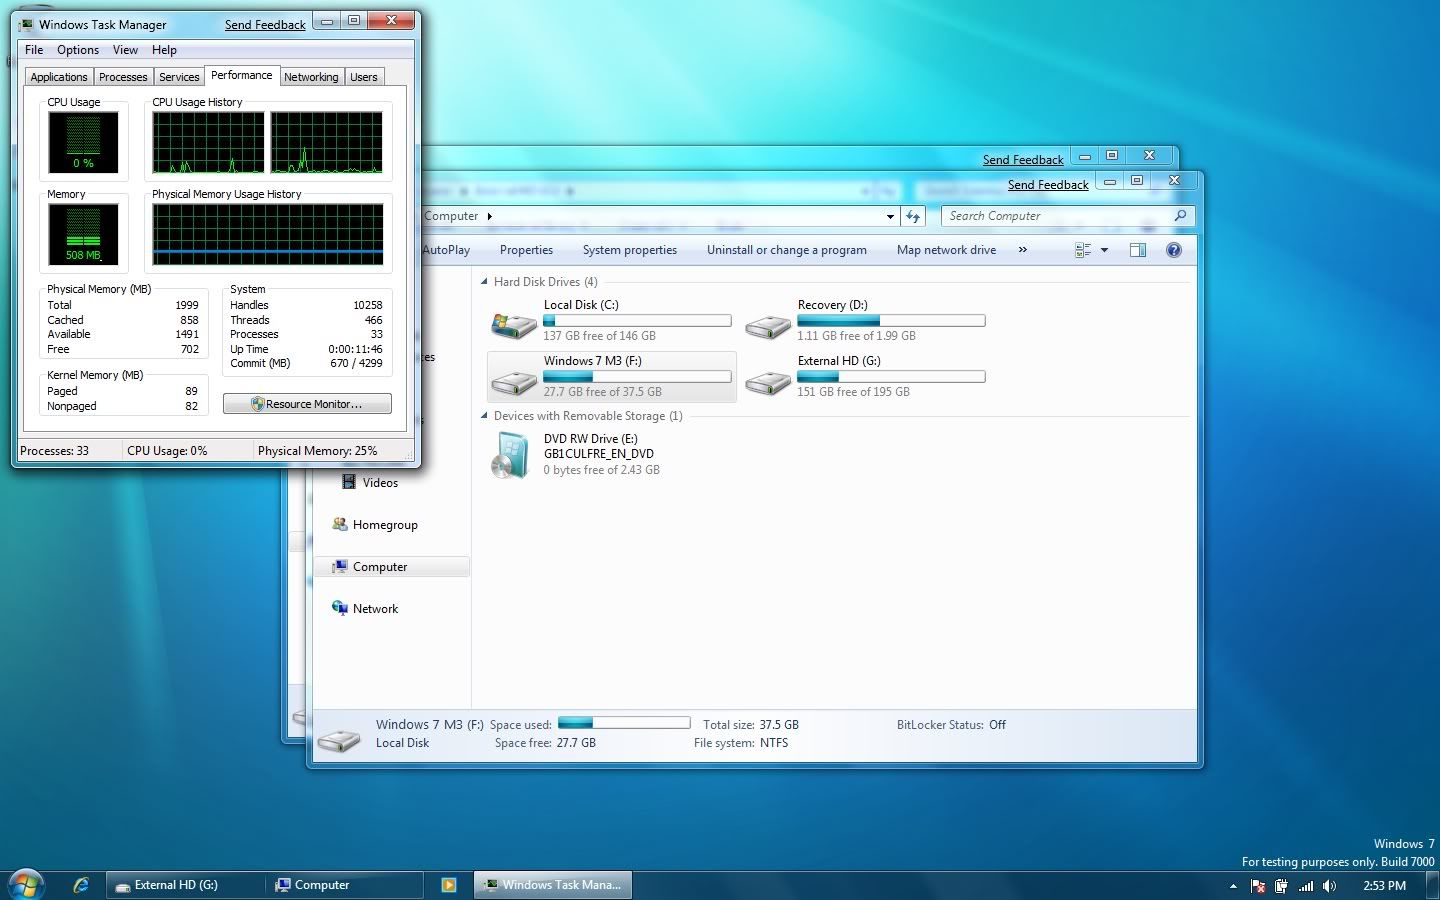Click the clock showing 2:53 PM
The image size is (1440, 900).
[1384, 886]
